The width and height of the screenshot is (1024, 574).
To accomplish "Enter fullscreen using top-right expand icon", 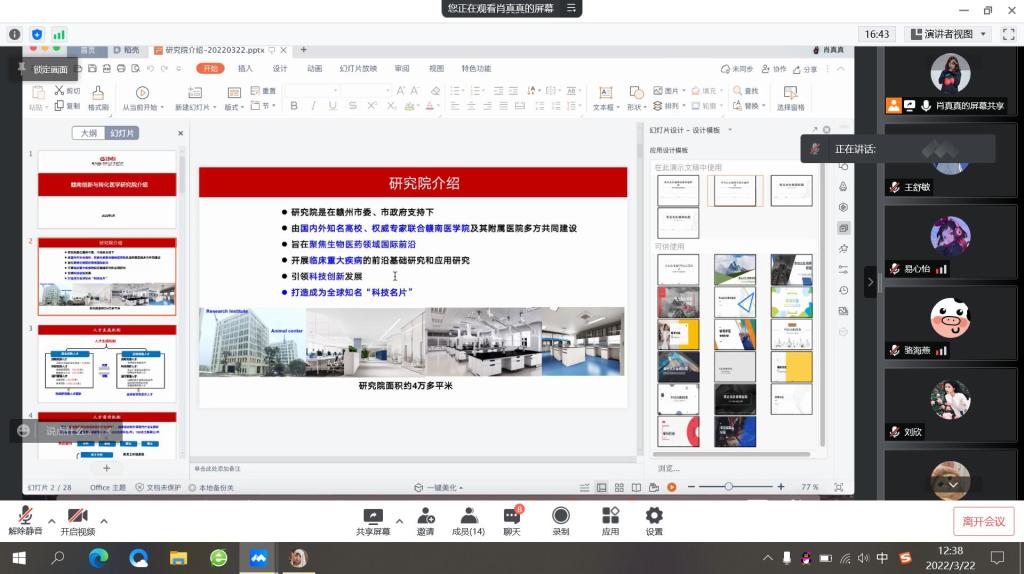I will 1007,34.
